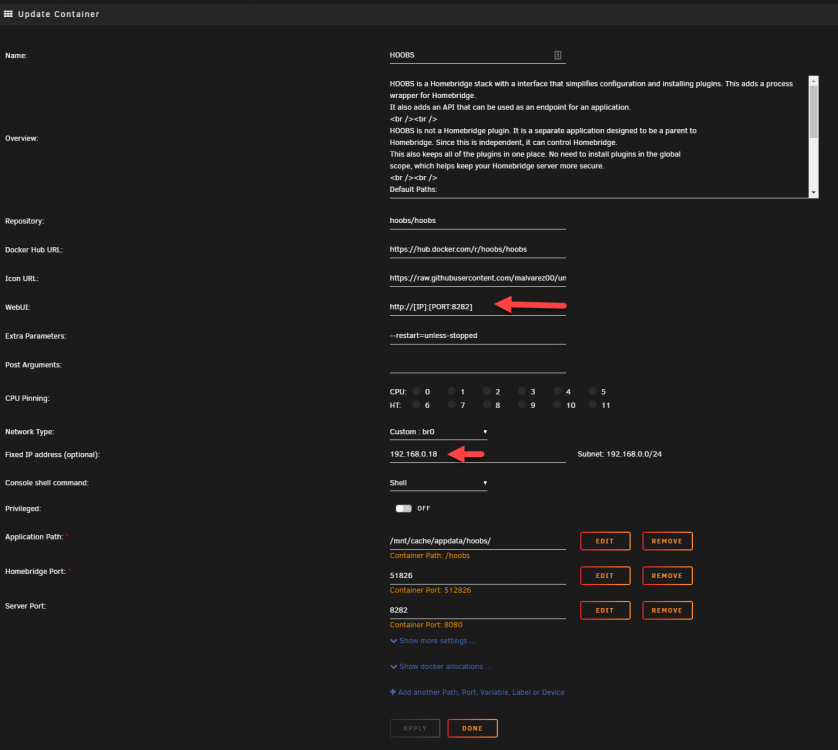838x750 pixels.
Task: Click the Overview scrollbar thumb
Action: coord(813,112)
